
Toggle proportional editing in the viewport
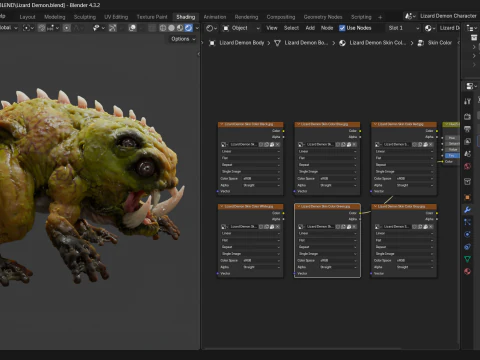click(x=67, y=28)
